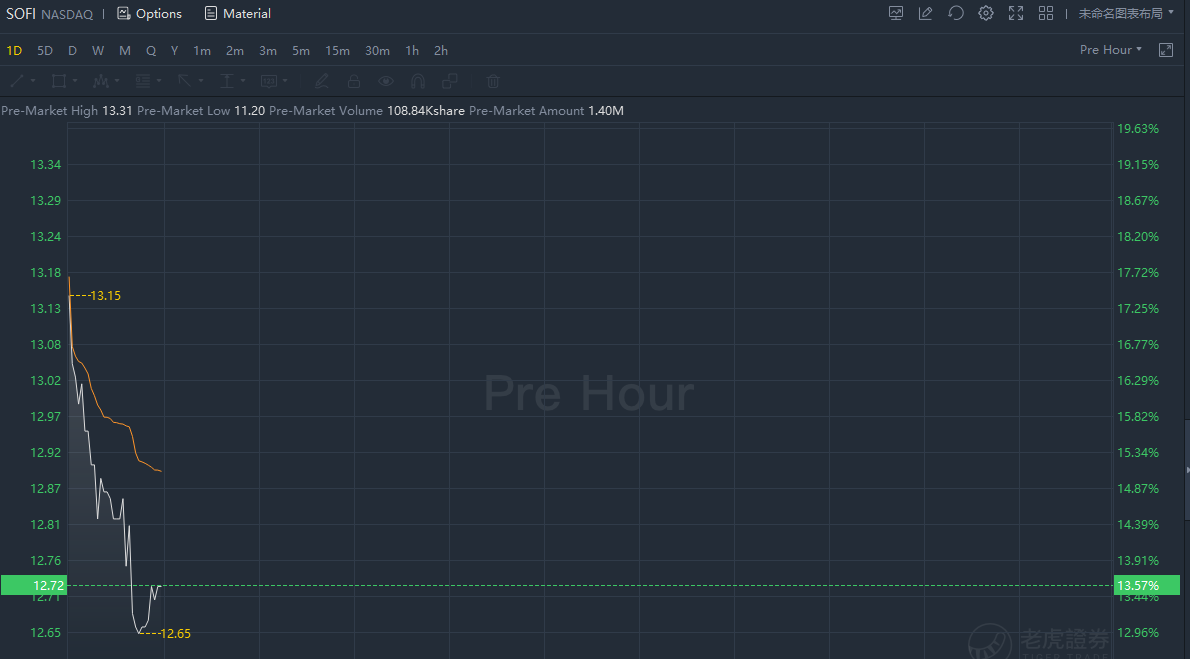Toggle the magnet snap mode
This screenshot has width=1190, height=659.
417,80
